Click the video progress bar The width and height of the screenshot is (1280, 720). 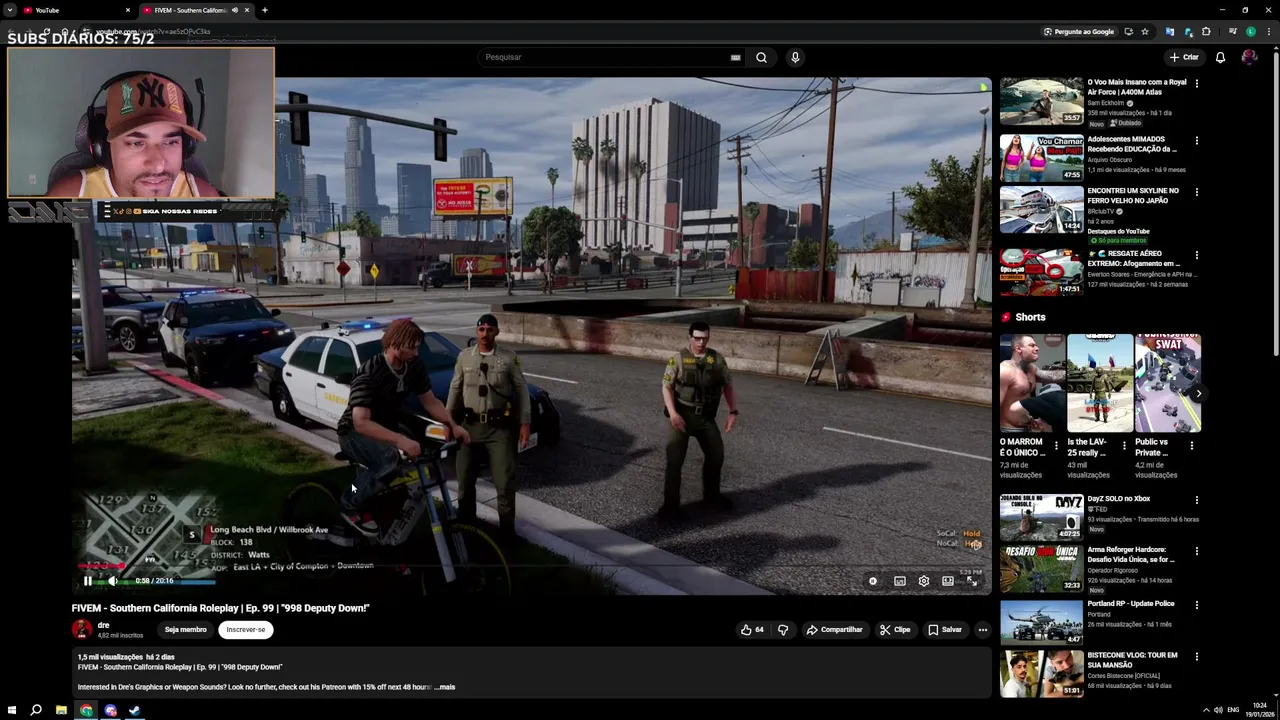[531, 567]
